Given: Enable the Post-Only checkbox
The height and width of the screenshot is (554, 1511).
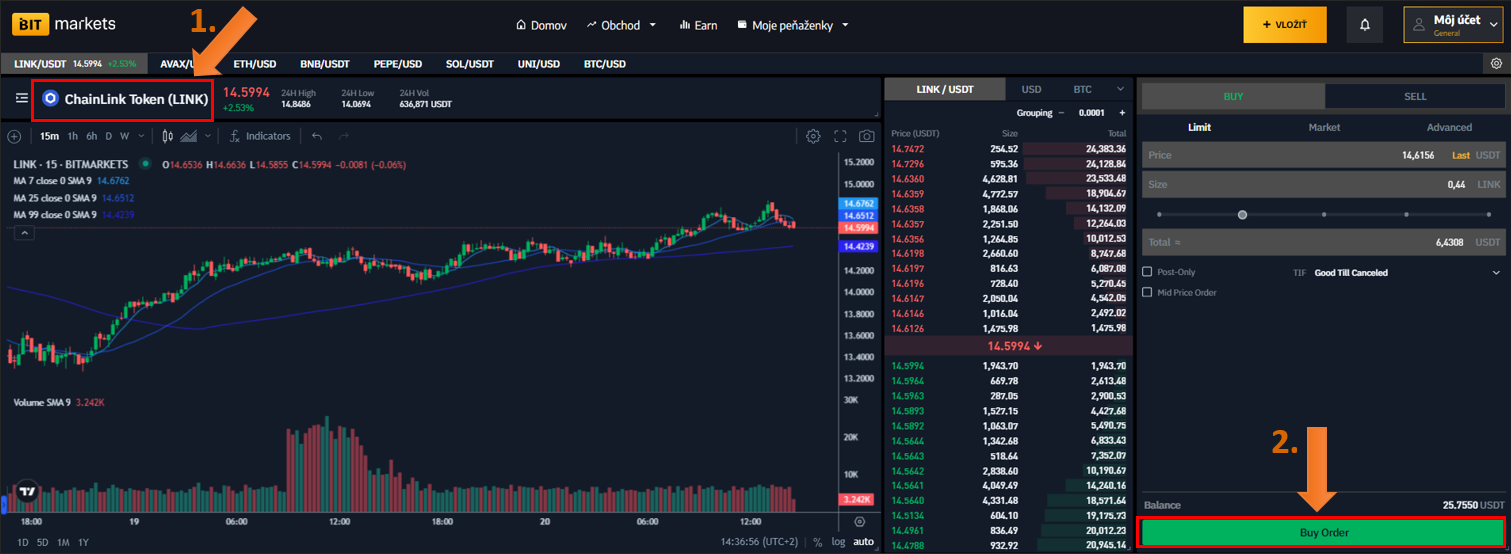Looking at the screenshot, I should 1147,272.
